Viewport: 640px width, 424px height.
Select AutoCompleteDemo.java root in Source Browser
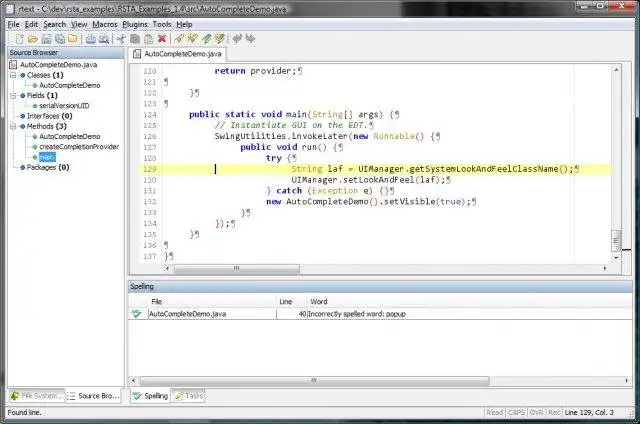58,65
